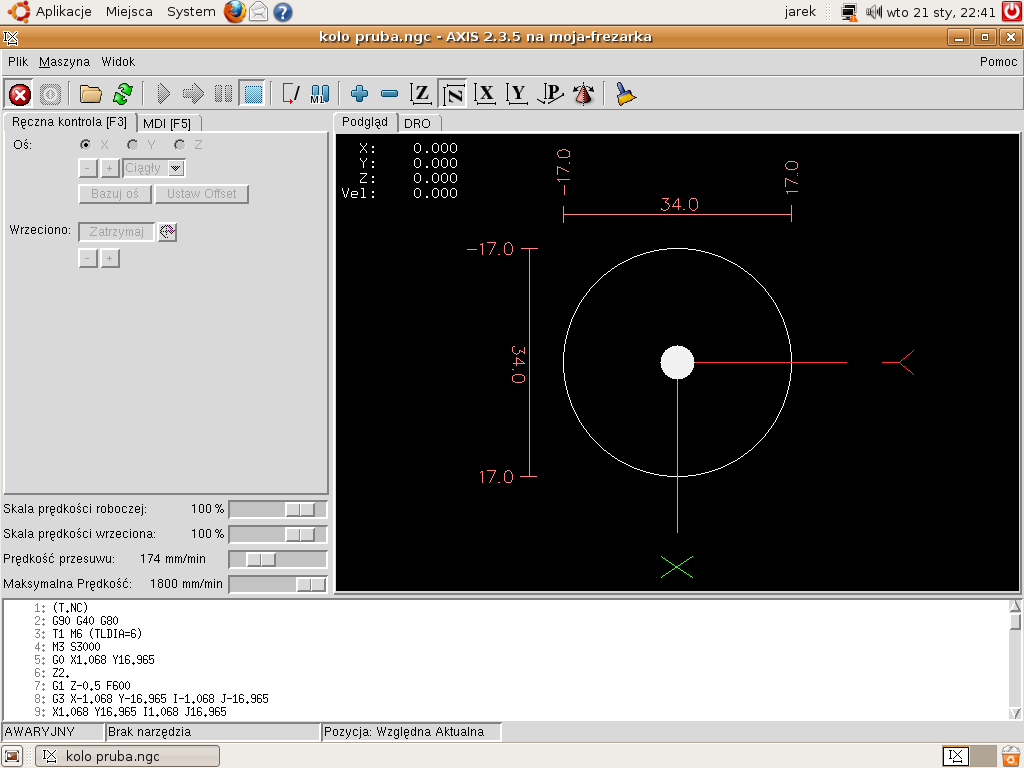Open the Miejsca system menu
Screen dimensions: 1024x768
pos(129,11)
